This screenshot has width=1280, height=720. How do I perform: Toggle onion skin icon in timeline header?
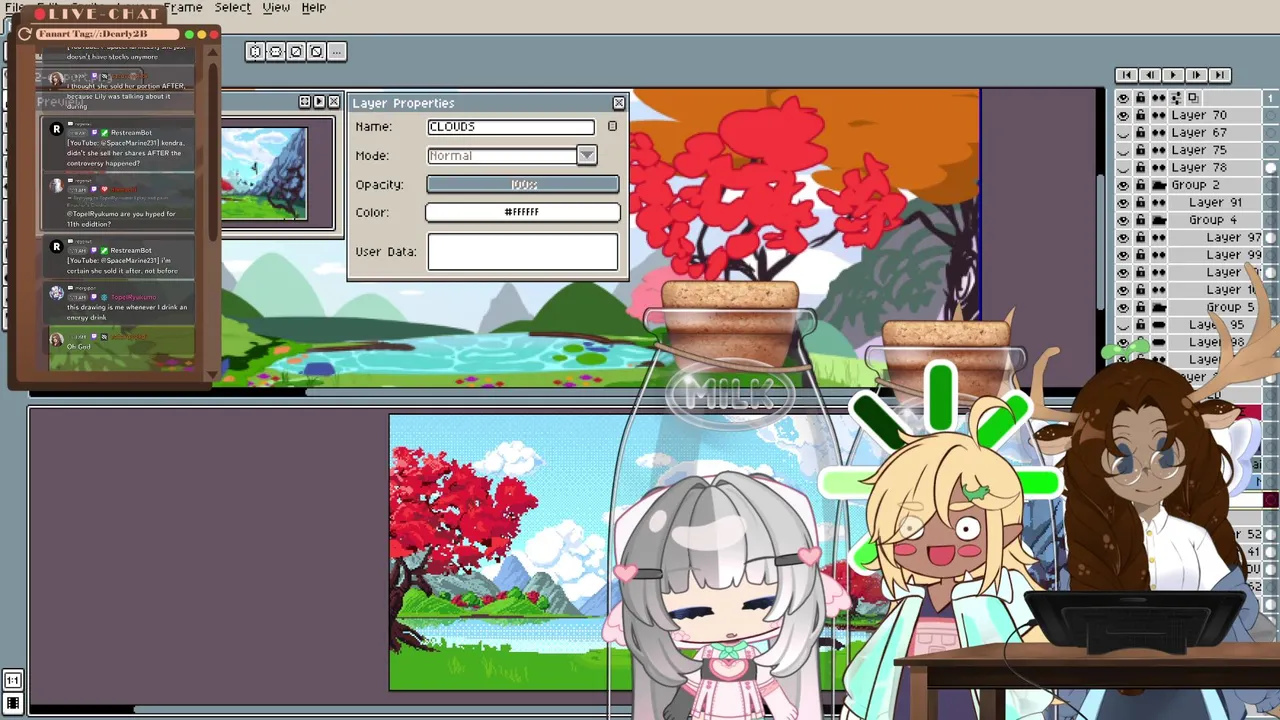tap(1193, 97)
